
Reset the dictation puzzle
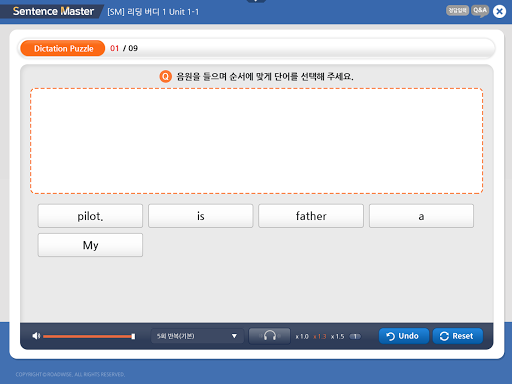pos(458,336)
